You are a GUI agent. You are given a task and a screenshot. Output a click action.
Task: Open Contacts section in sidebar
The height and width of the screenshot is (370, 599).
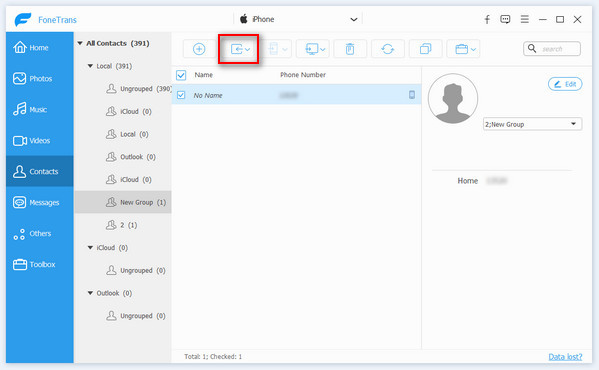(x=39, y=171)
